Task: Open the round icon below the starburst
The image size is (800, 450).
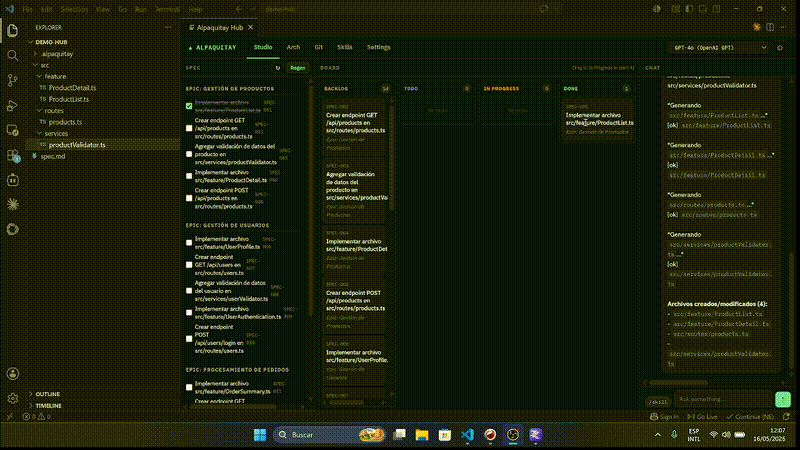Action: click(x=13, y=229)
